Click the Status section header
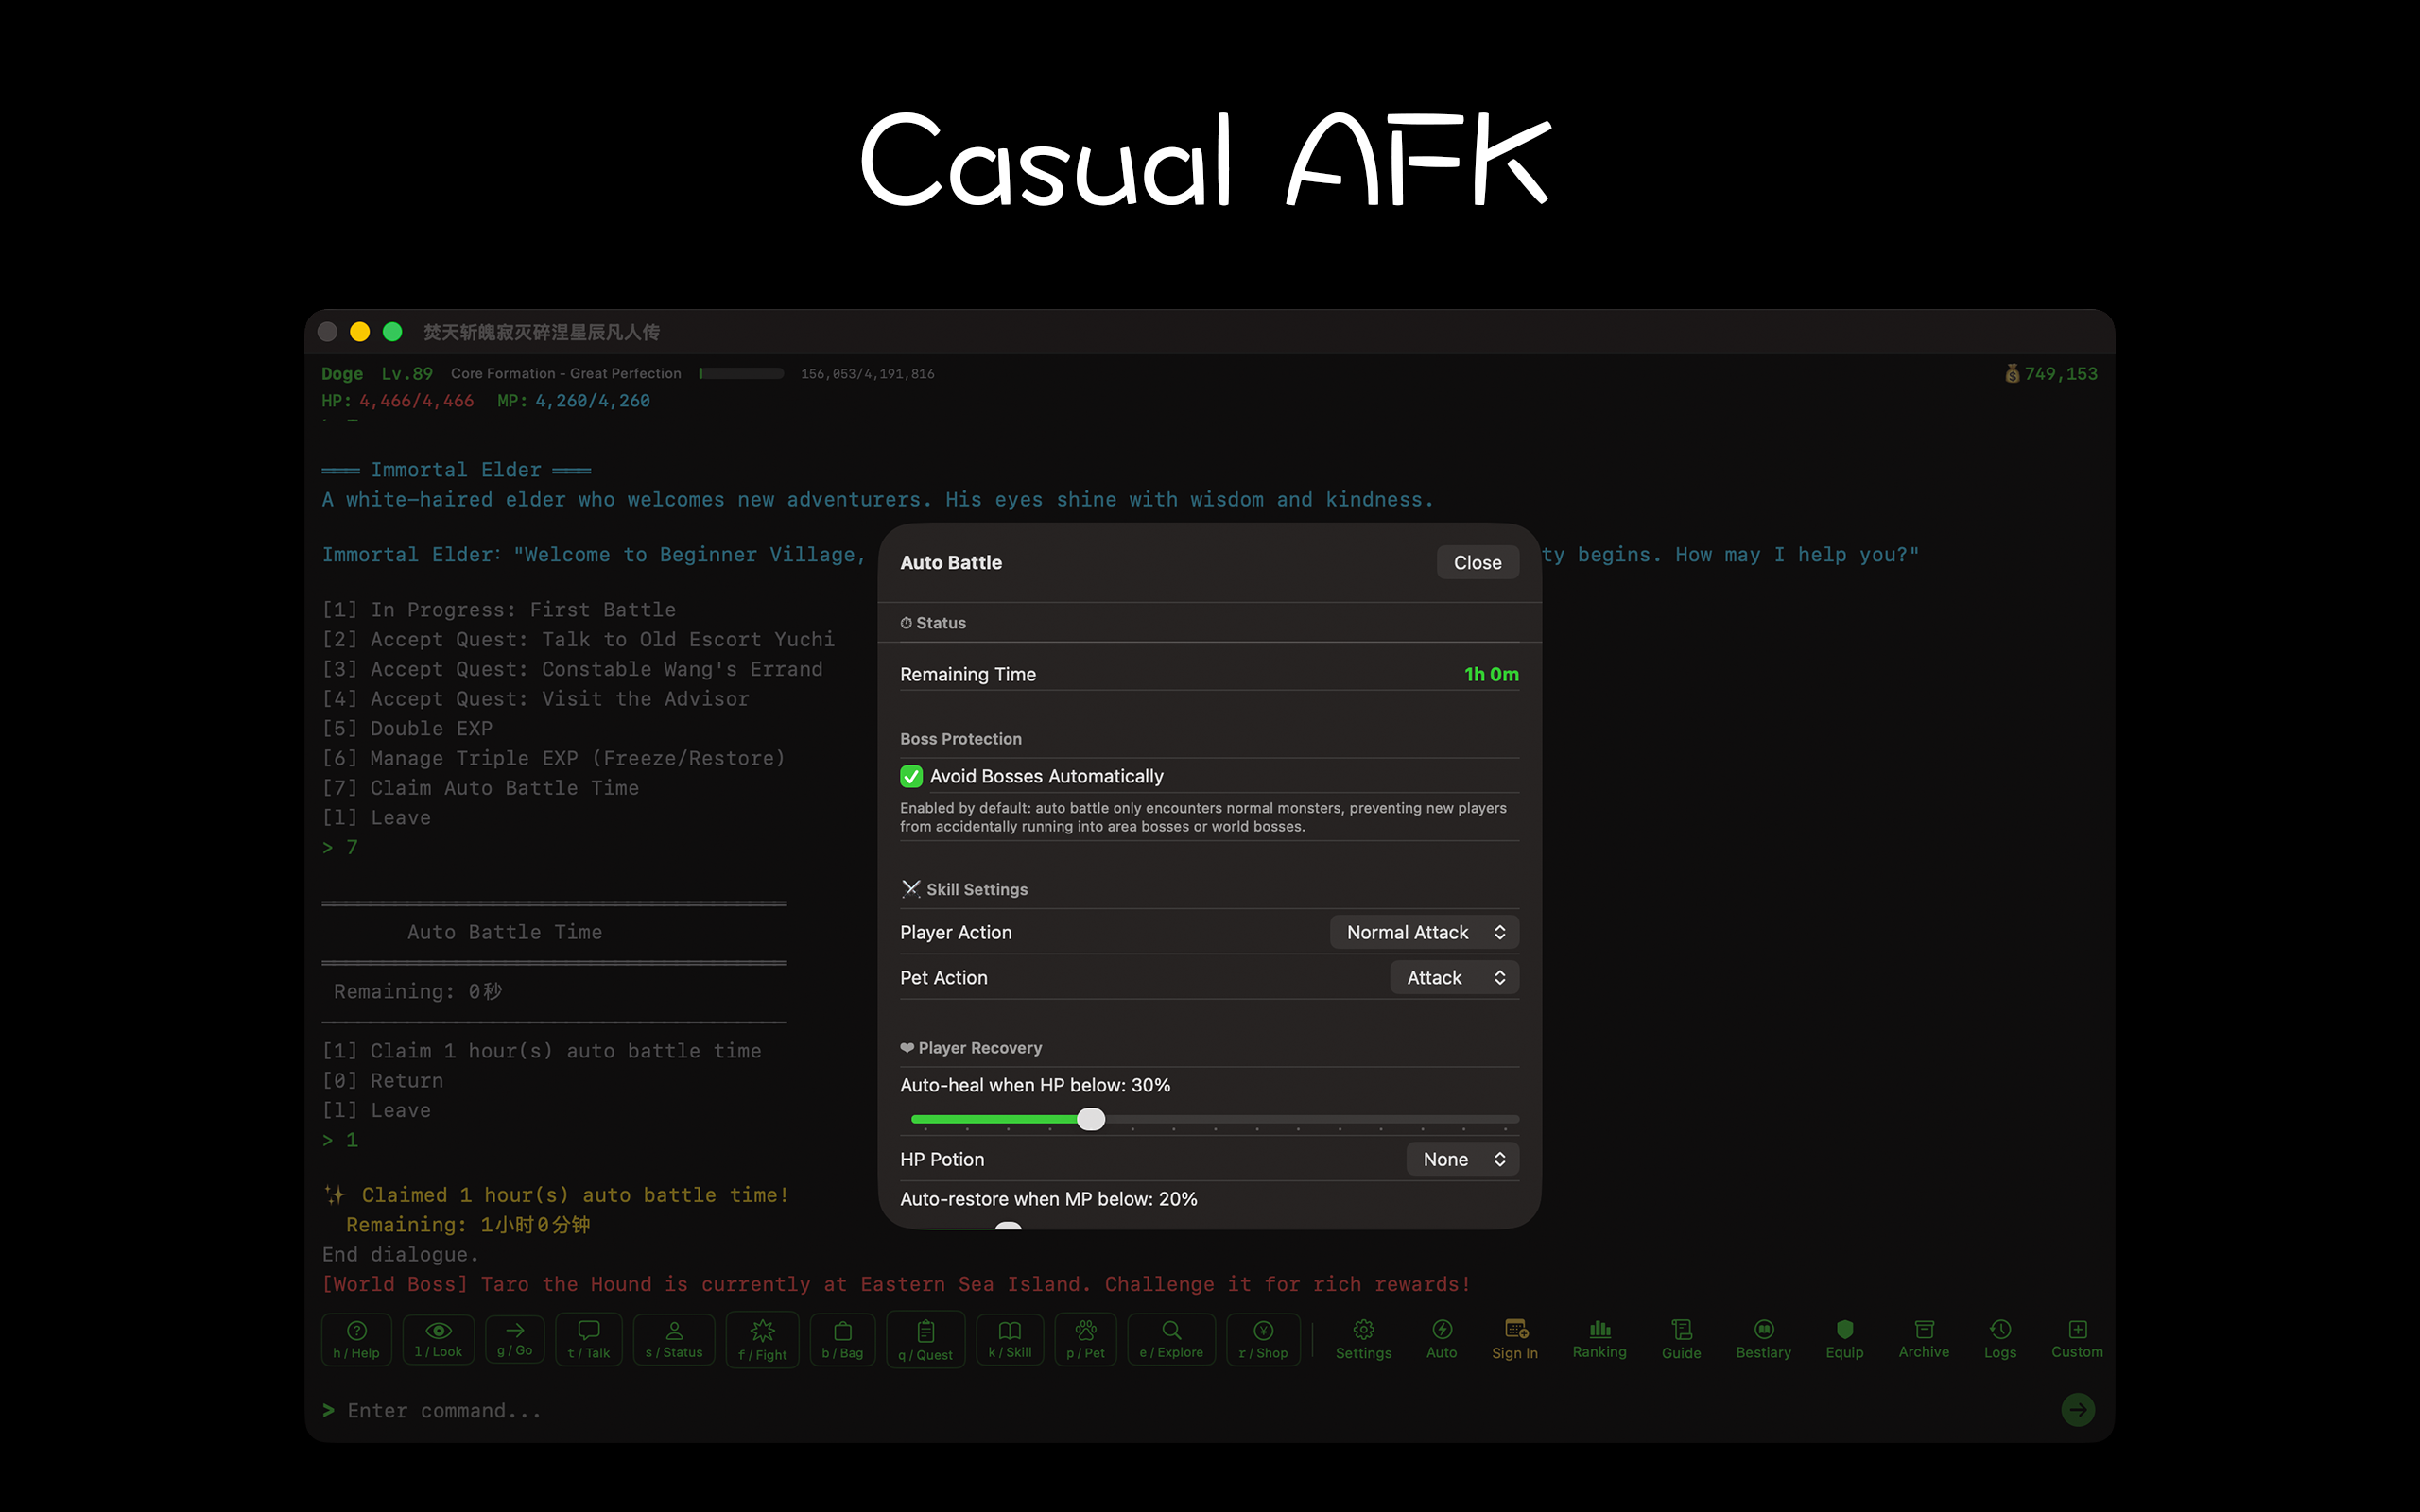Screen dimensions: 2420x1512 [x=933, y=622]
